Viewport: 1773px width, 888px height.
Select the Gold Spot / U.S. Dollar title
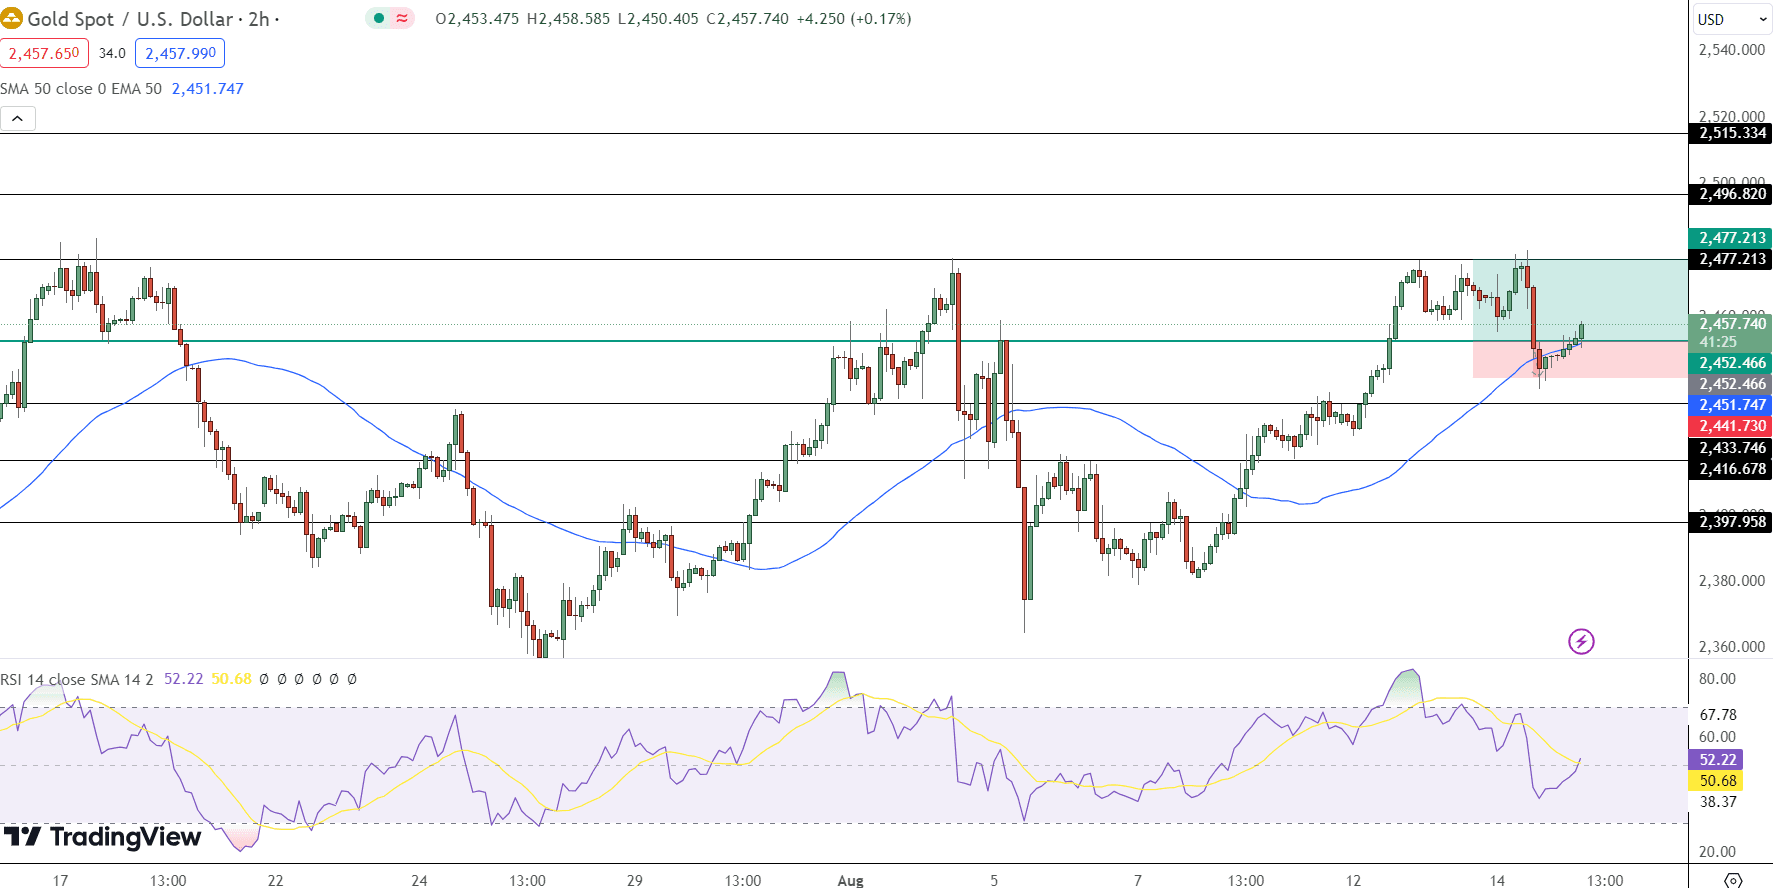click(x=130, y=19)
